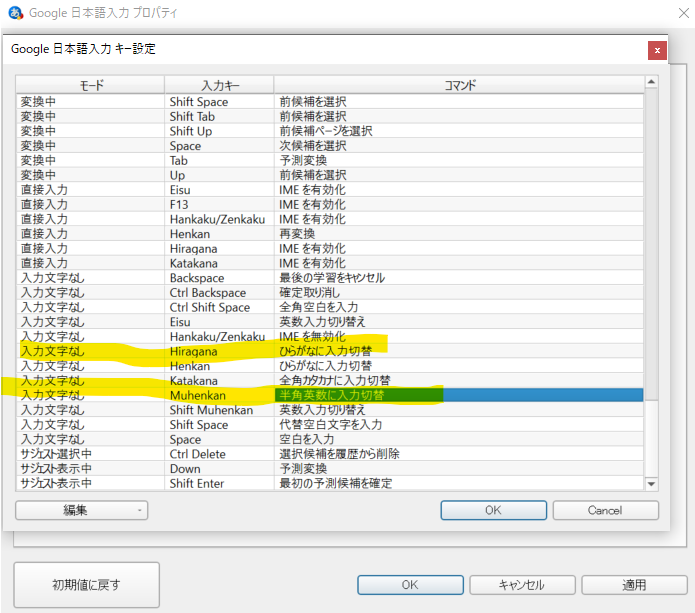Select the Shift Muhenkan key cell
This screenshot has width=695, height=613.
(219, 410)
